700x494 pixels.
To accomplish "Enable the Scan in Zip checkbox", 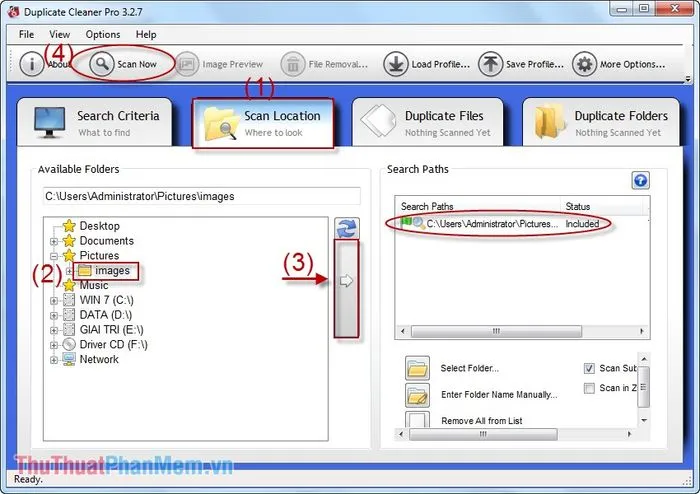I will pyautogui.click(x=588, y=388).
